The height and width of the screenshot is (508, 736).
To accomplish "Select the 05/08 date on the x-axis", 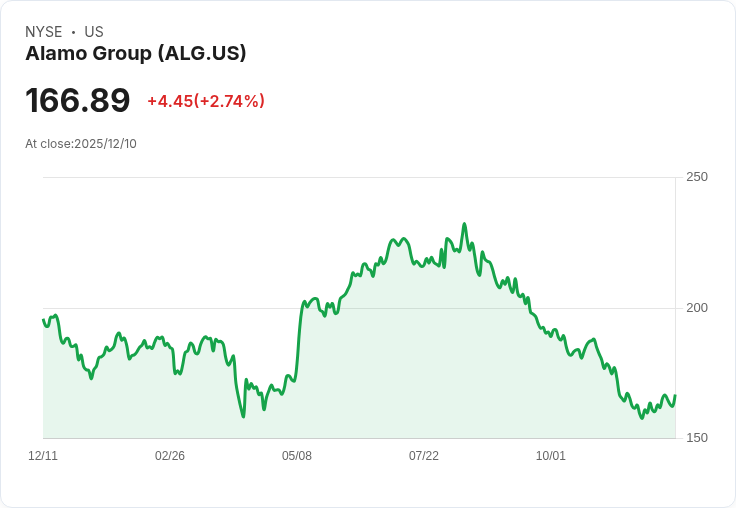I will (x=297, y=456).
